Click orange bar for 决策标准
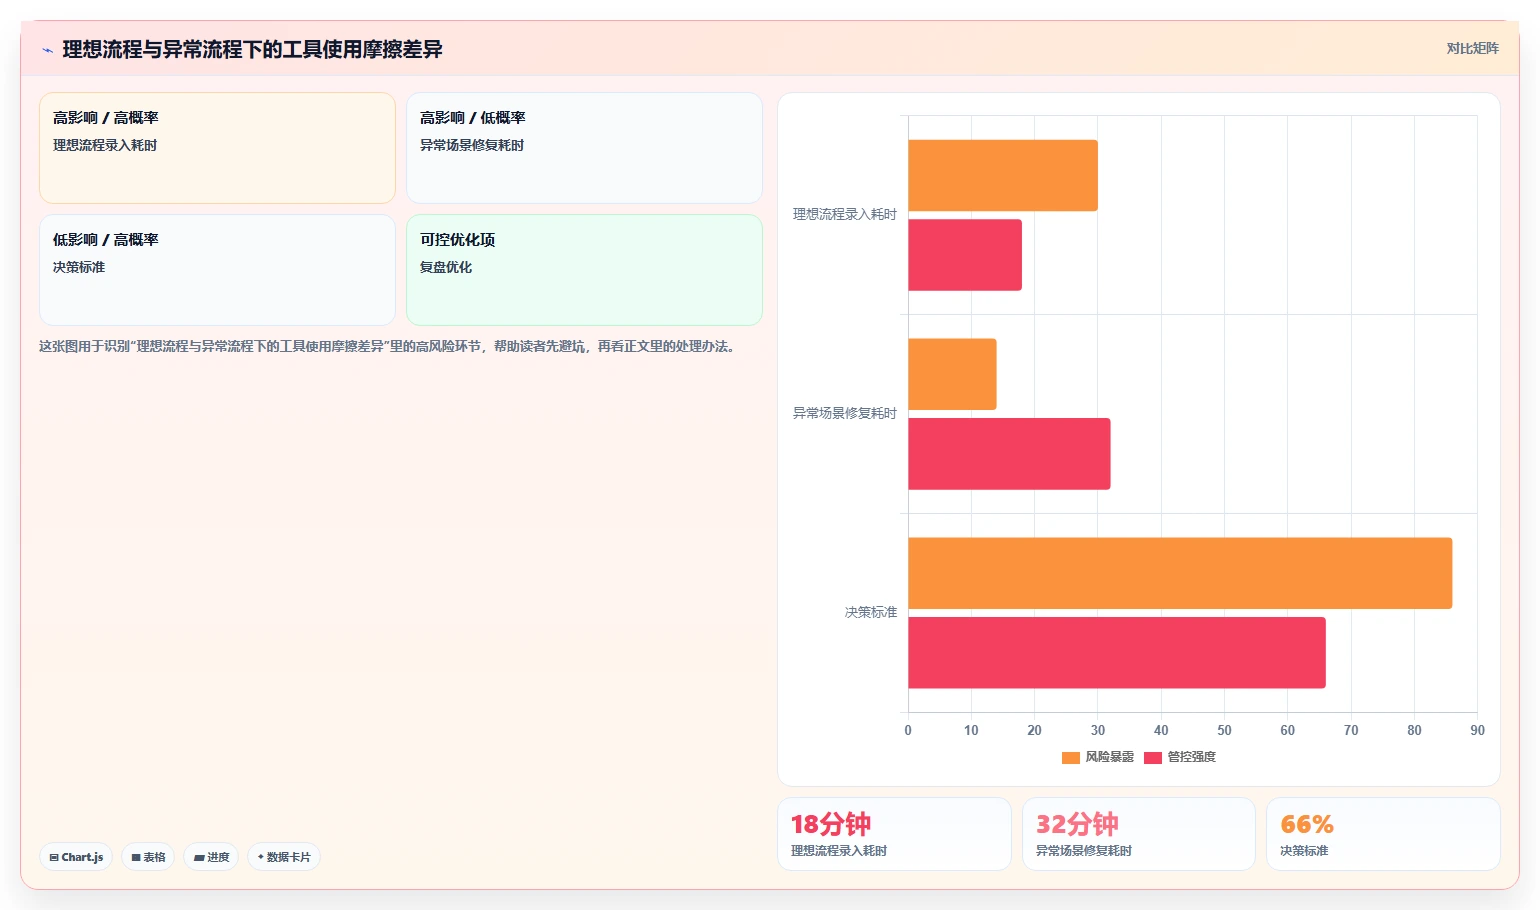Image resolution: width=1540 pixels, height=910 pixels. click(1180, 573)
